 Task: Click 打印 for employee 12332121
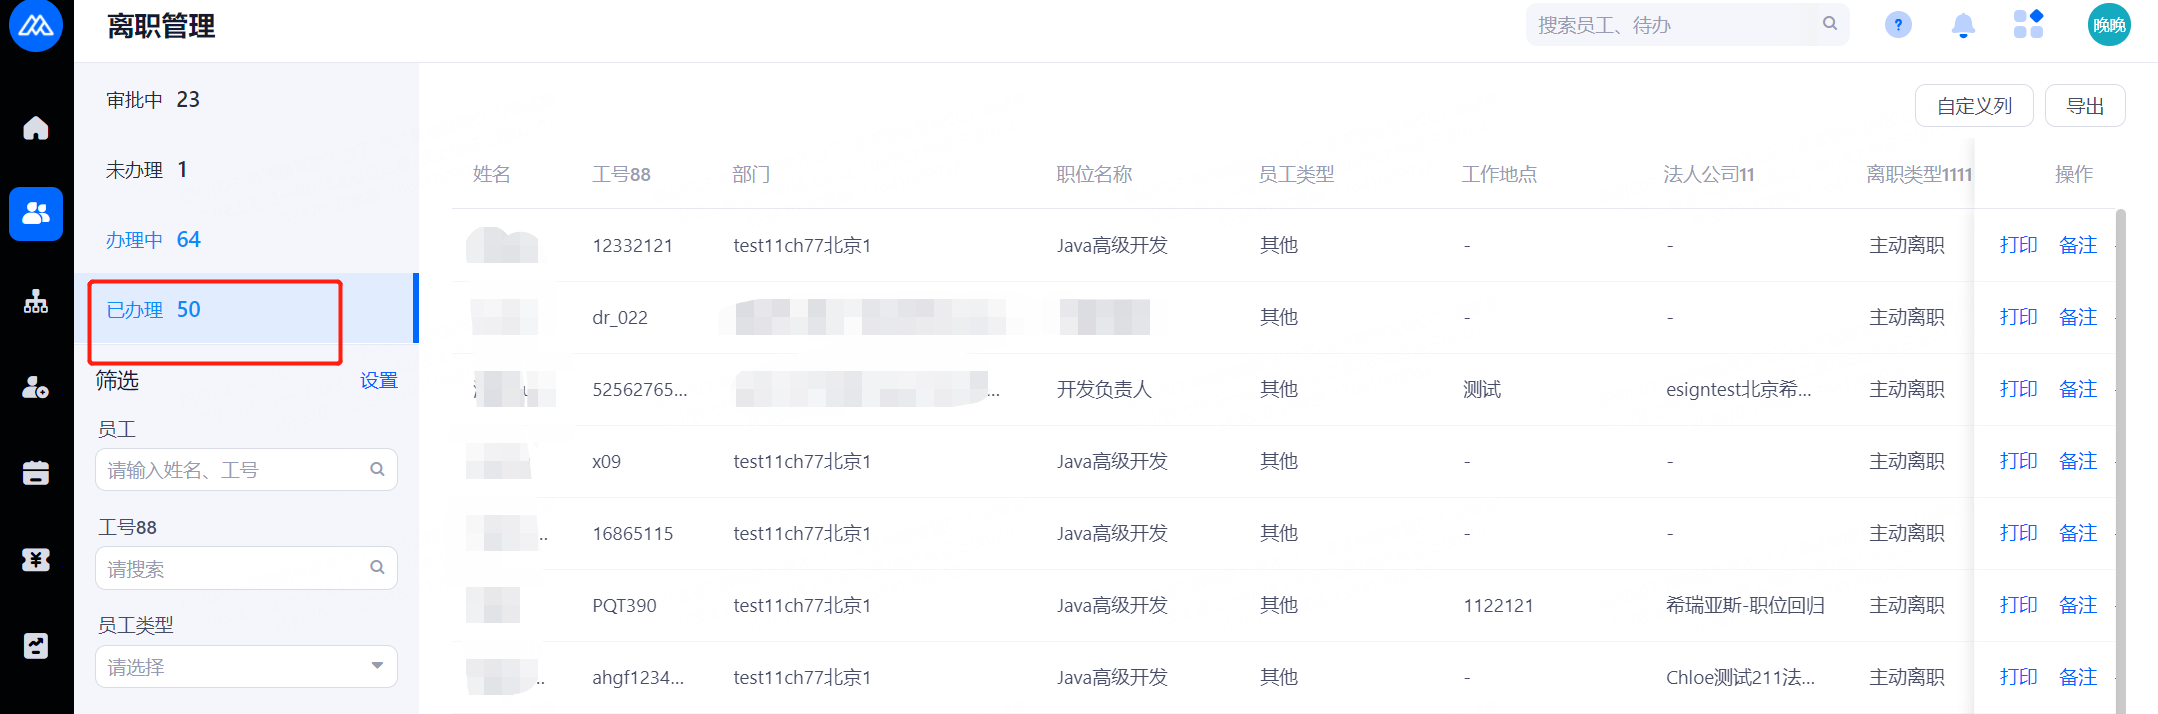pyautogui.click(x=2018, y=245)
